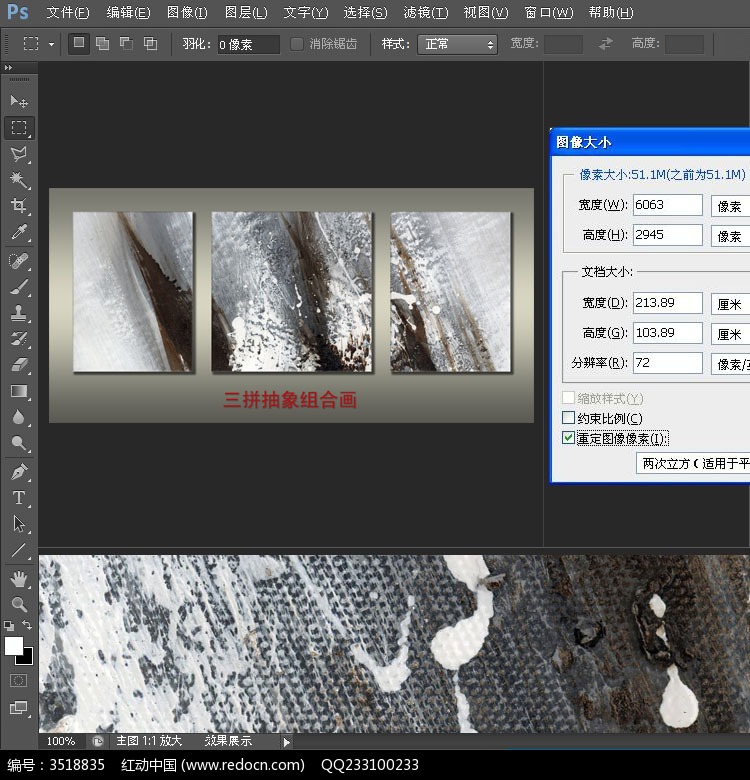750x780 pixels.
Task: Select the Zoom magnifier tool
Action: [19, 604]
